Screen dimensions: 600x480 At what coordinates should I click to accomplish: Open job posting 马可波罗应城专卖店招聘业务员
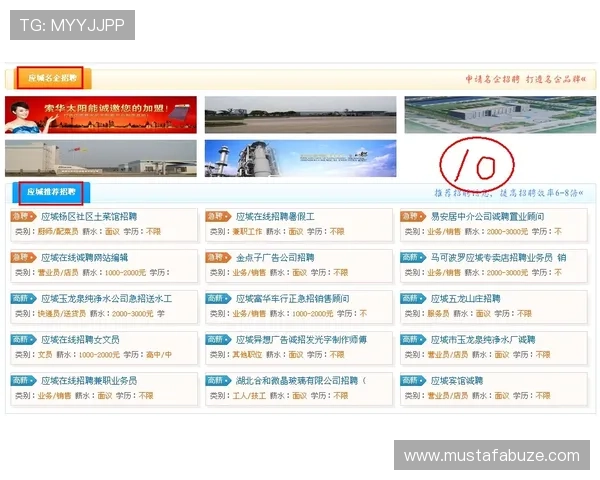pos(498,258)
